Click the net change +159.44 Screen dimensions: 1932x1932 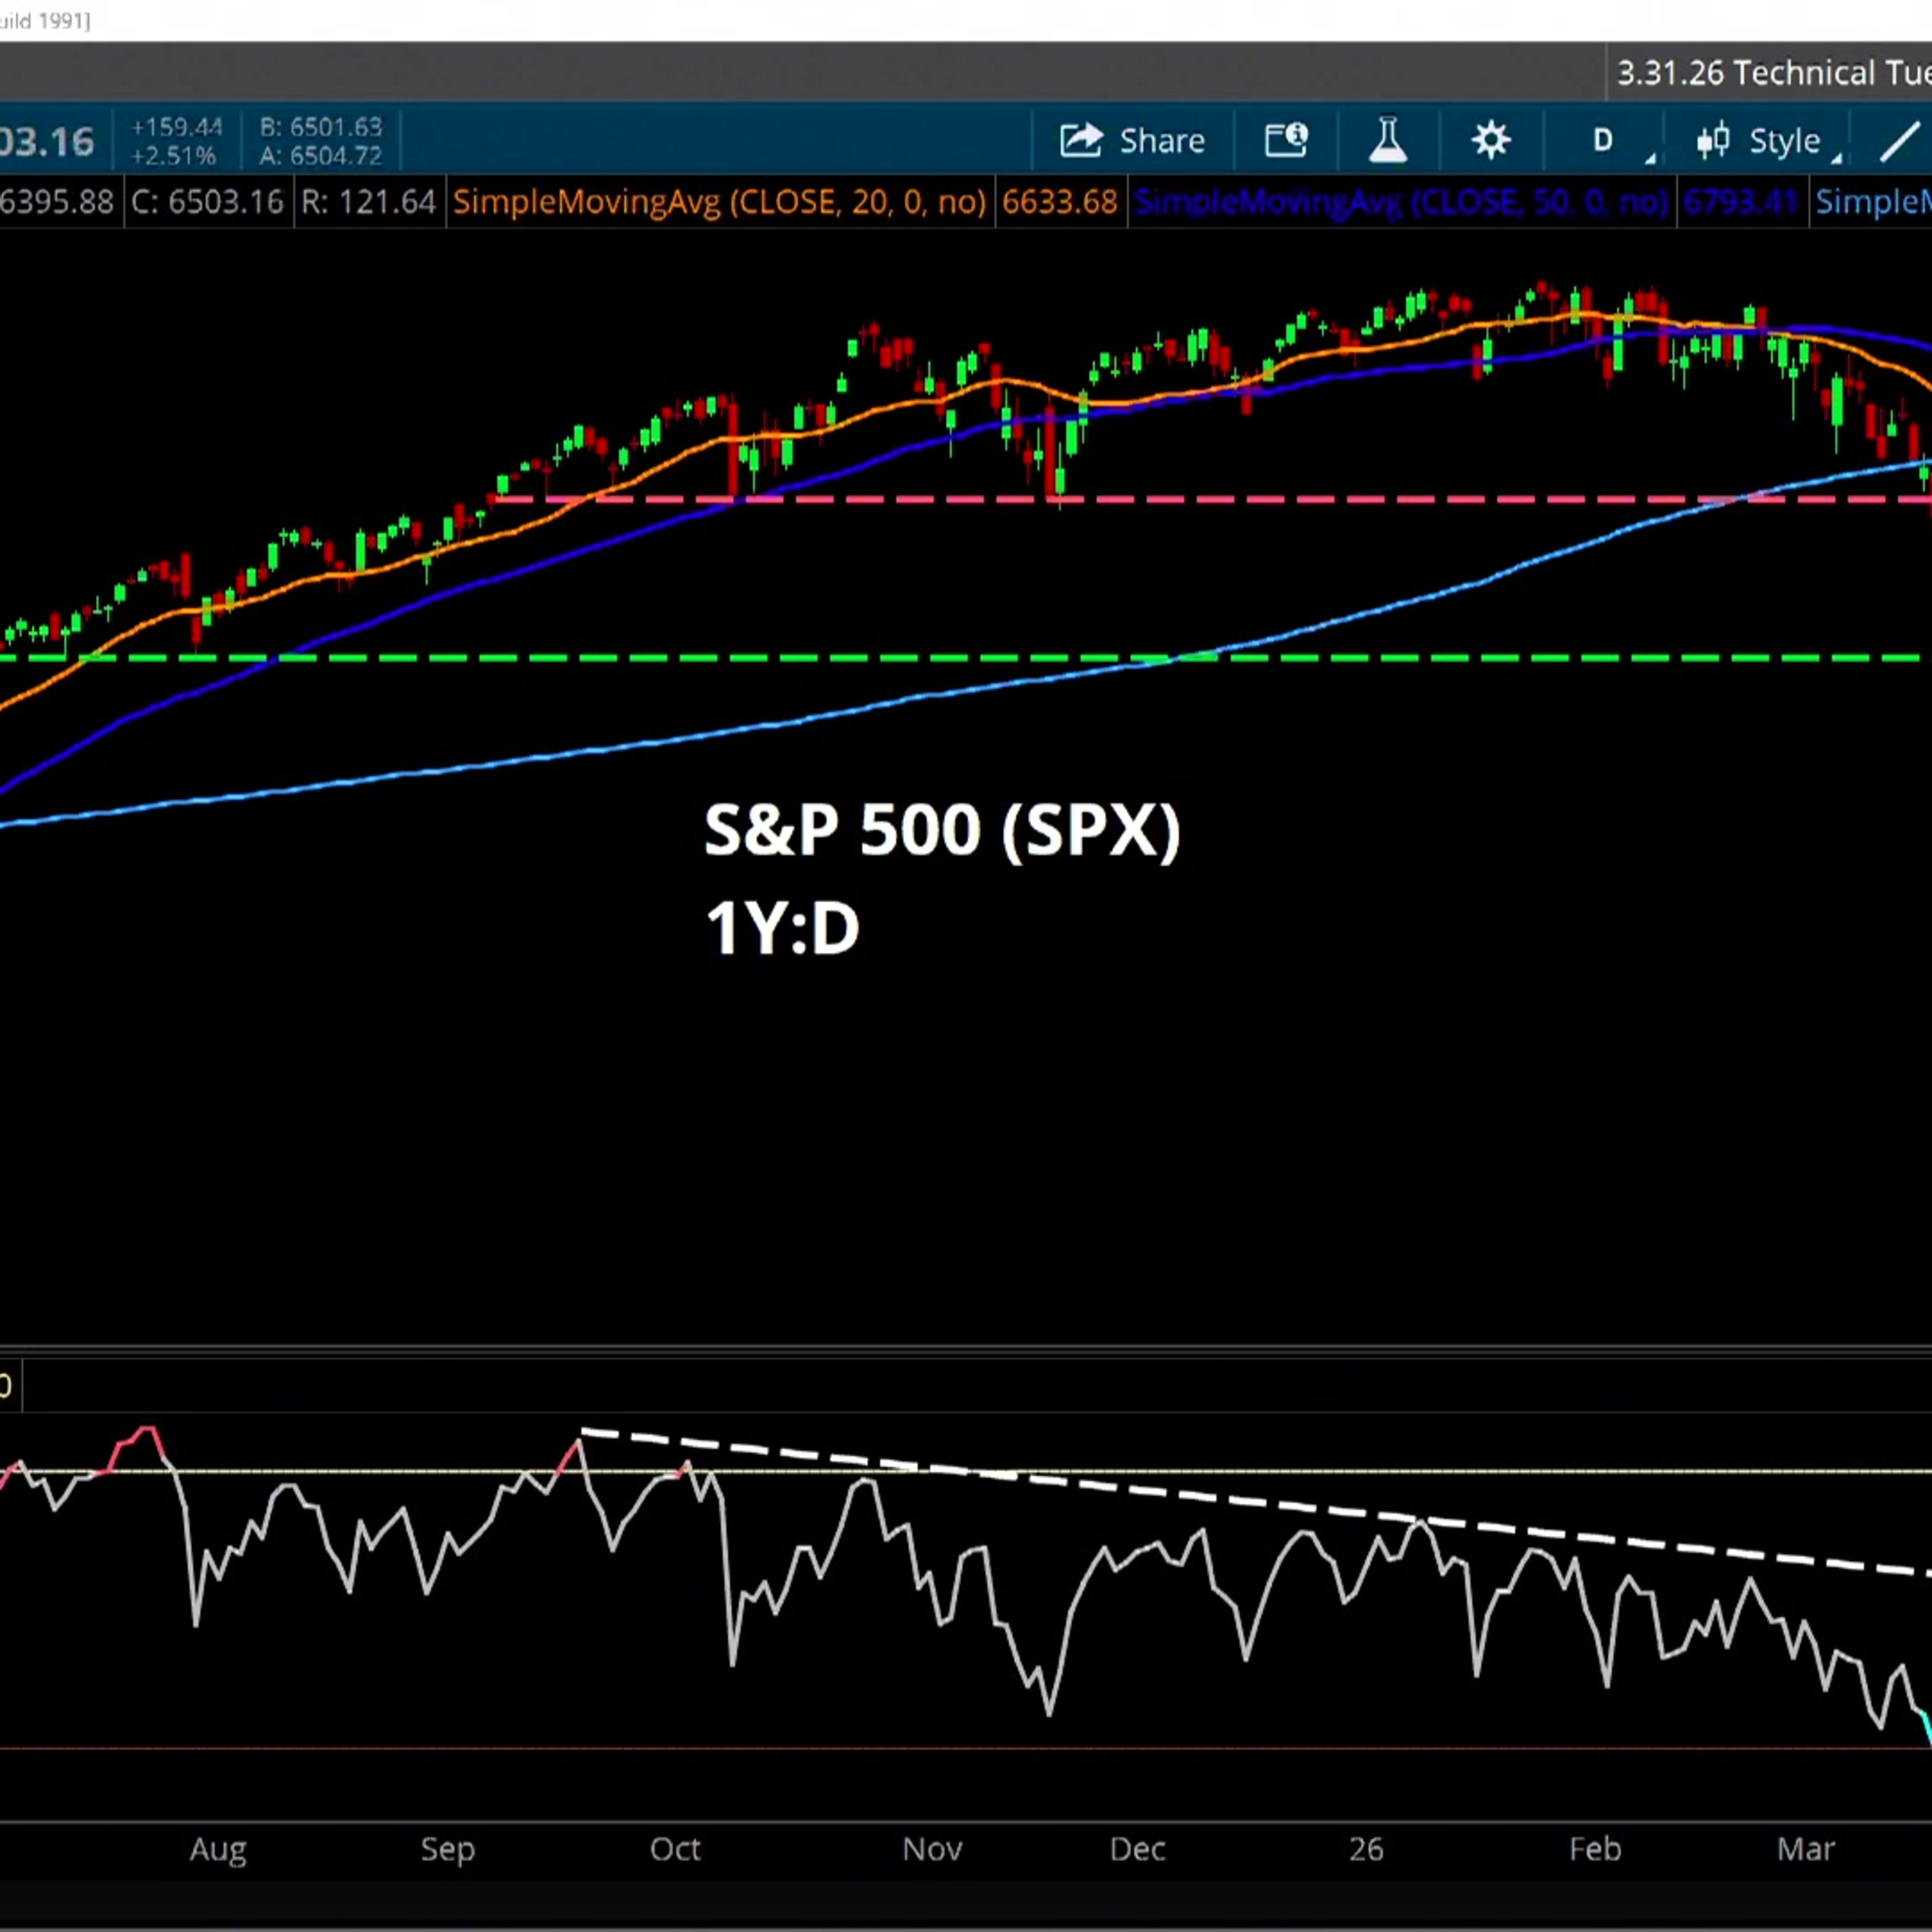pos(176,127)
